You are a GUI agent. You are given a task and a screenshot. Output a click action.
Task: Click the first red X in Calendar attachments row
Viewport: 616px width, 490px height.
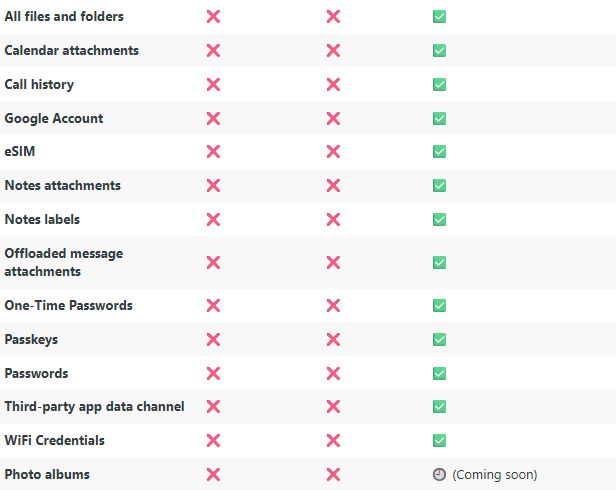point(213,50)
